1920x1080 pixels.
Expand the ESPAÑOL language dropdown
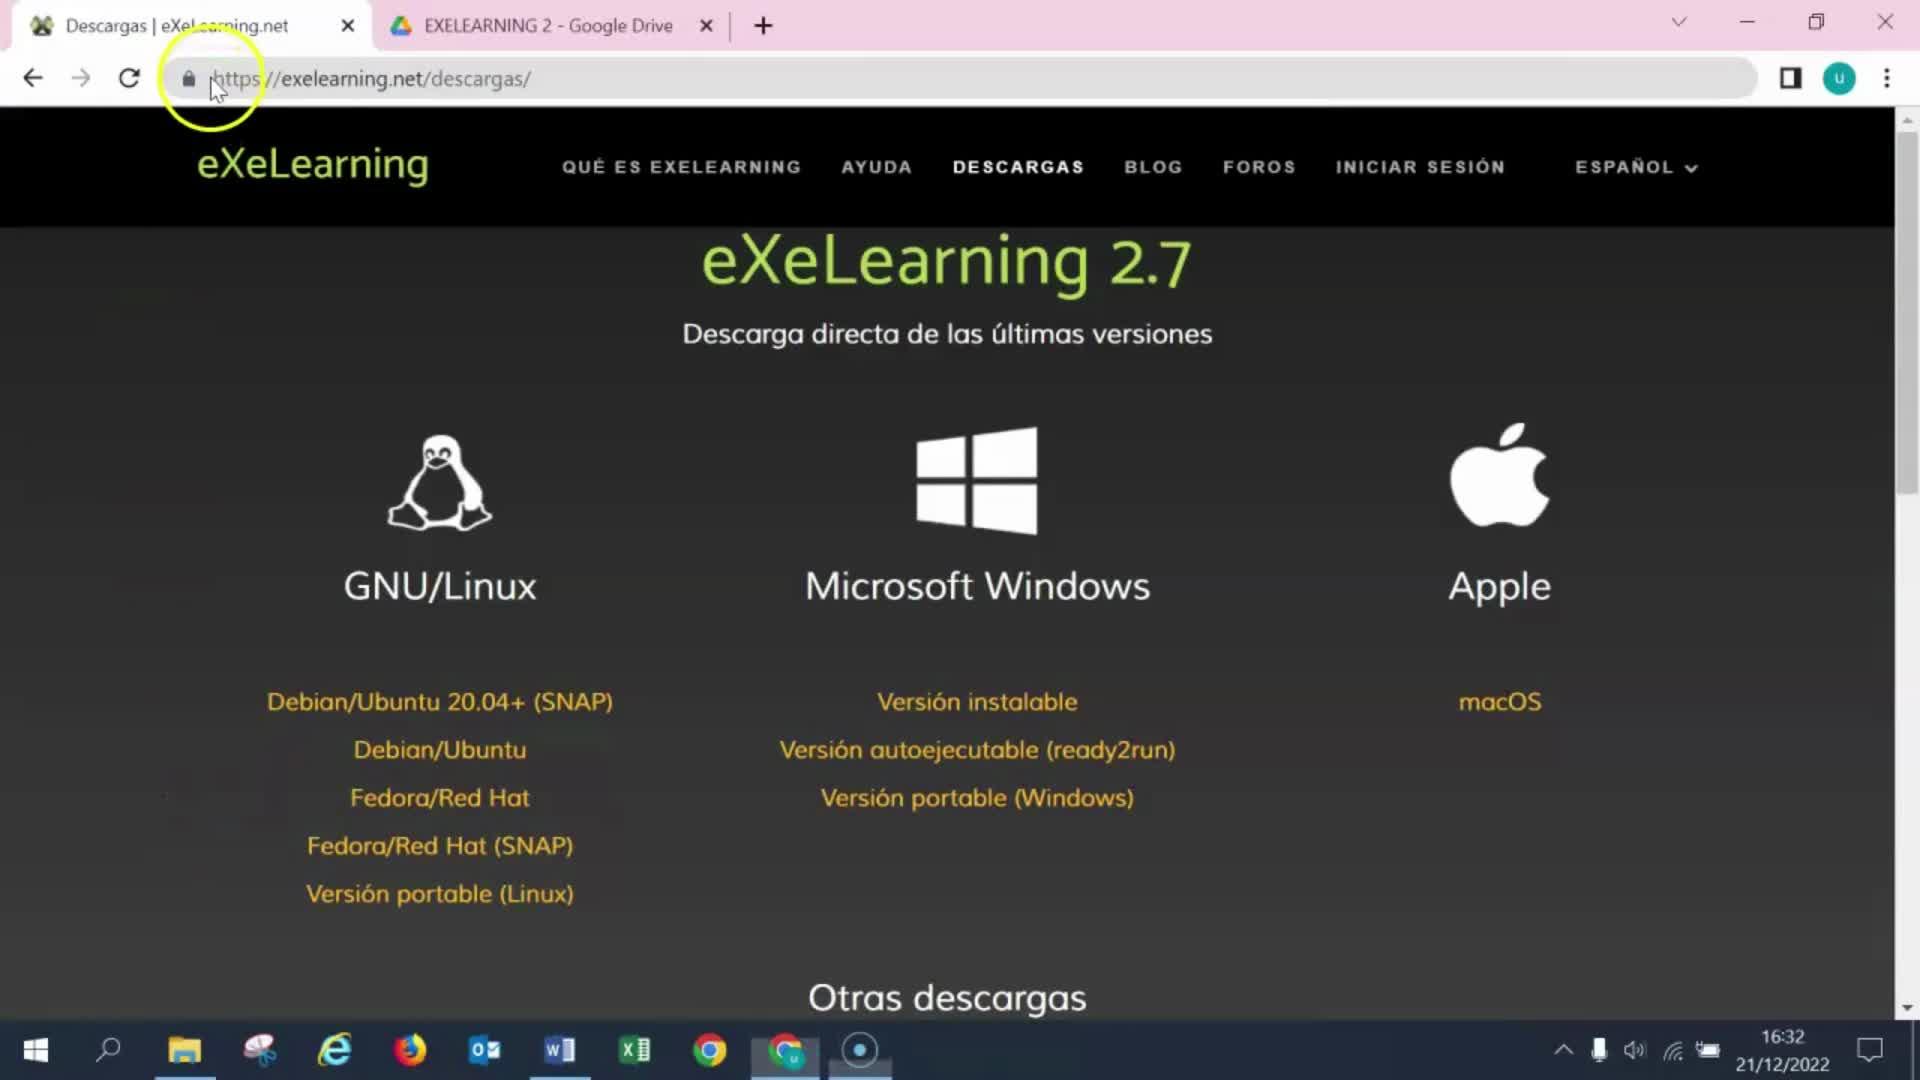[1636, 167]
